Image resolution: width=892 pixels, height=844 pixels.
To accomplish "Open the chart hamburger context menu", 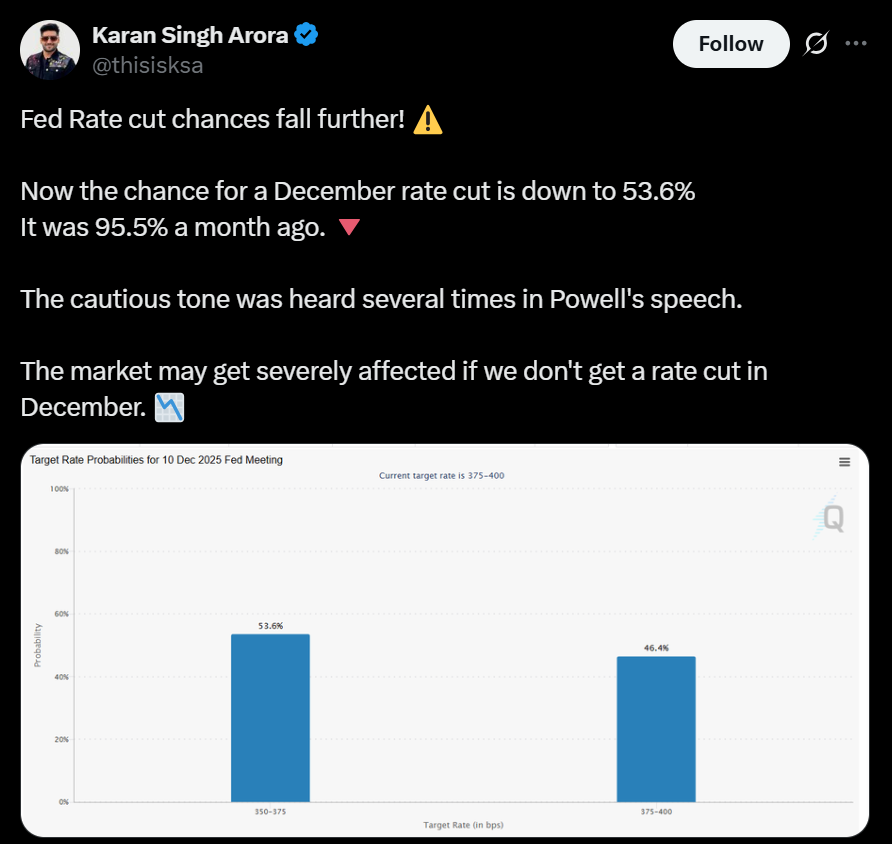I will coord(844,462).
